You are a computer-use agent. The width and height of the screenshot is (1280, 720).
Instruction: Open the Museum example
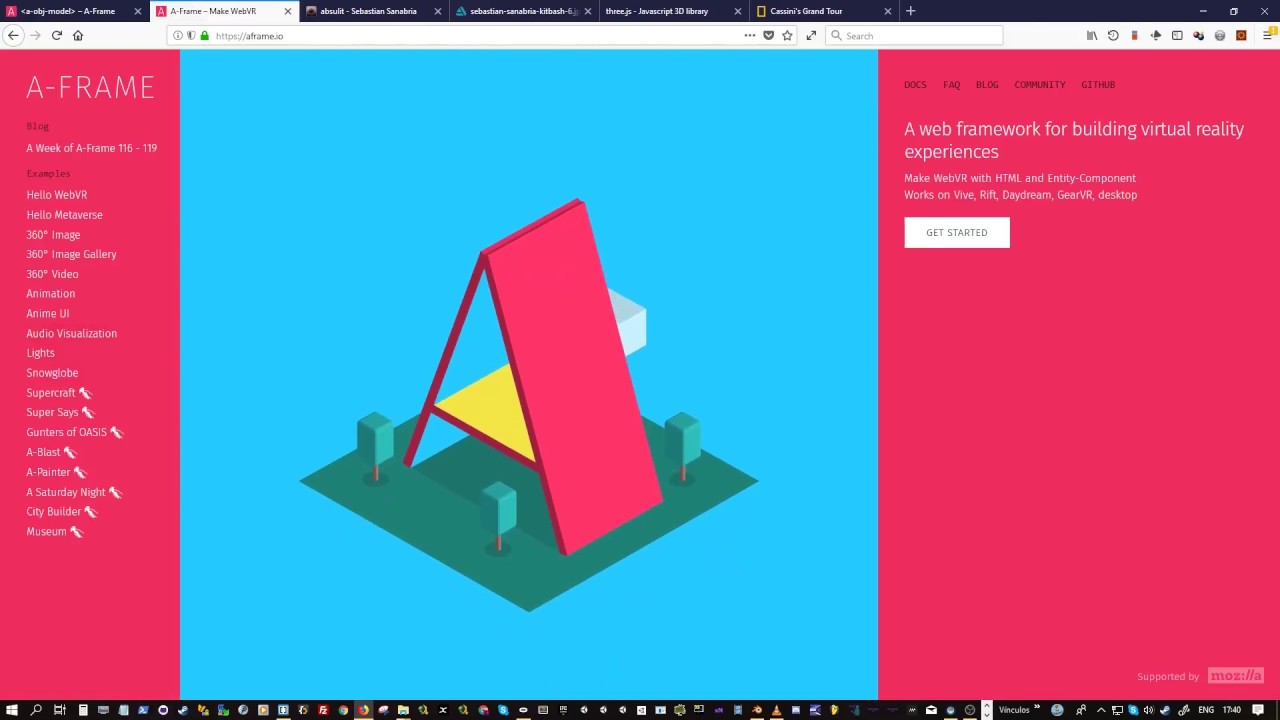(55, 532)
